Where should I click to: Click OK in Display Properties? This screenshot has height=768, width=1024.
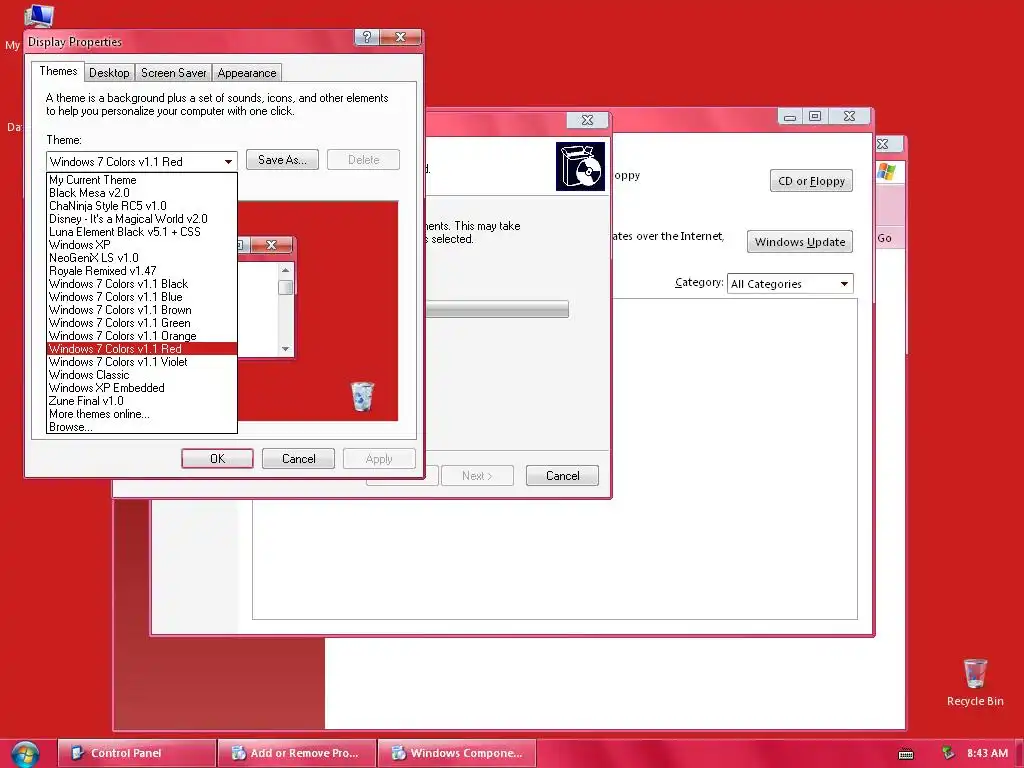(x=217, y=458)
